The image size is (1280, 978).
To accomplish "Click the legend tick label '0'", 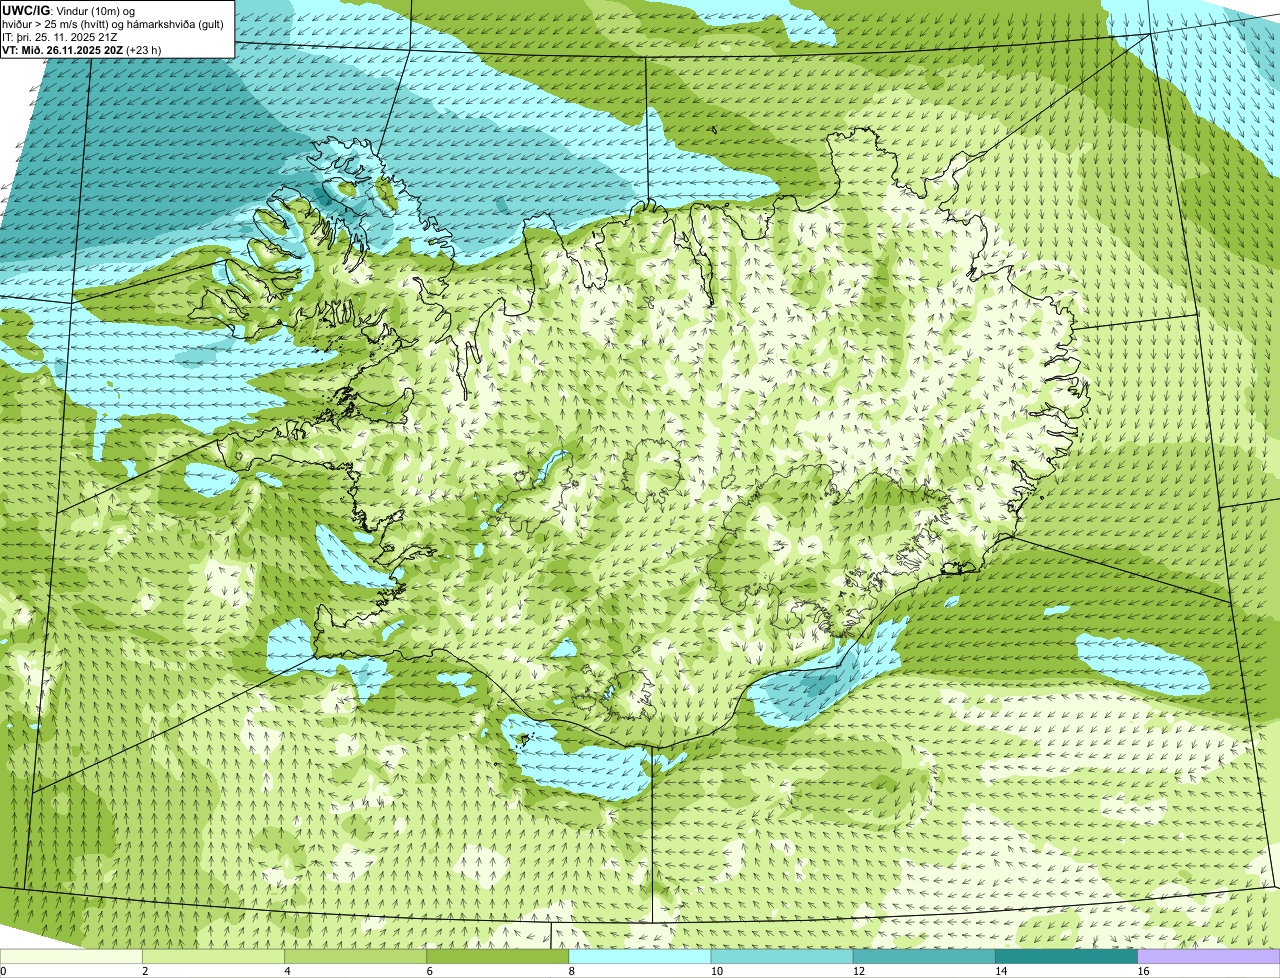I will click(3, 971).
